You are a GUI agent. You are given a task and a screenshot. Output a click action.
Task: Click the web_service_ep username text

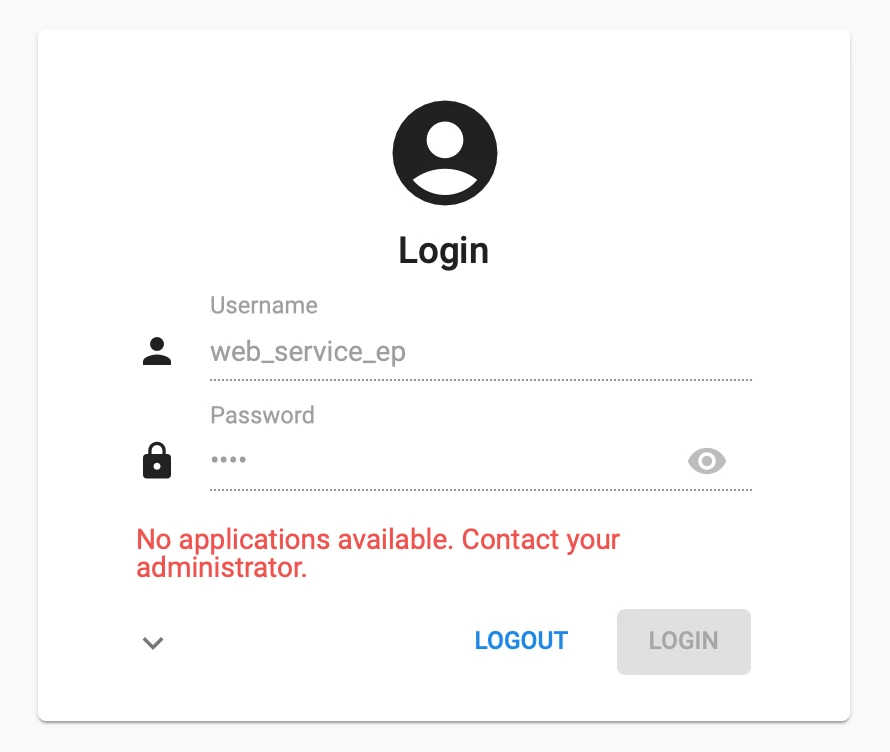308,352
